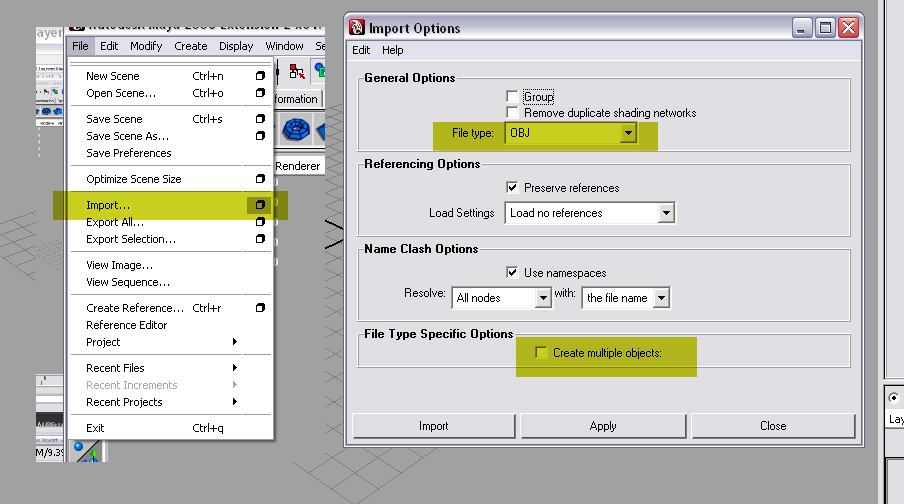The height and width of the screenshot is (504, 904).
Task: Toggle Use namespaces checkbox
Action: [512, 272]
